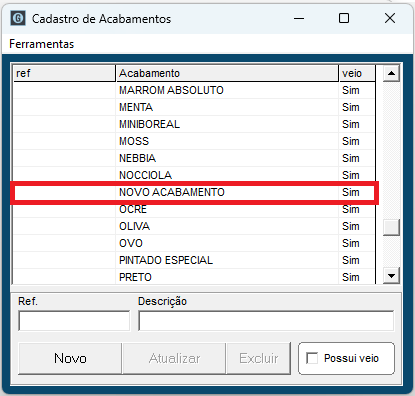Select the PINTADO ESPECIAL row
This screenshot has height=396, width=415.
(194, 260)
